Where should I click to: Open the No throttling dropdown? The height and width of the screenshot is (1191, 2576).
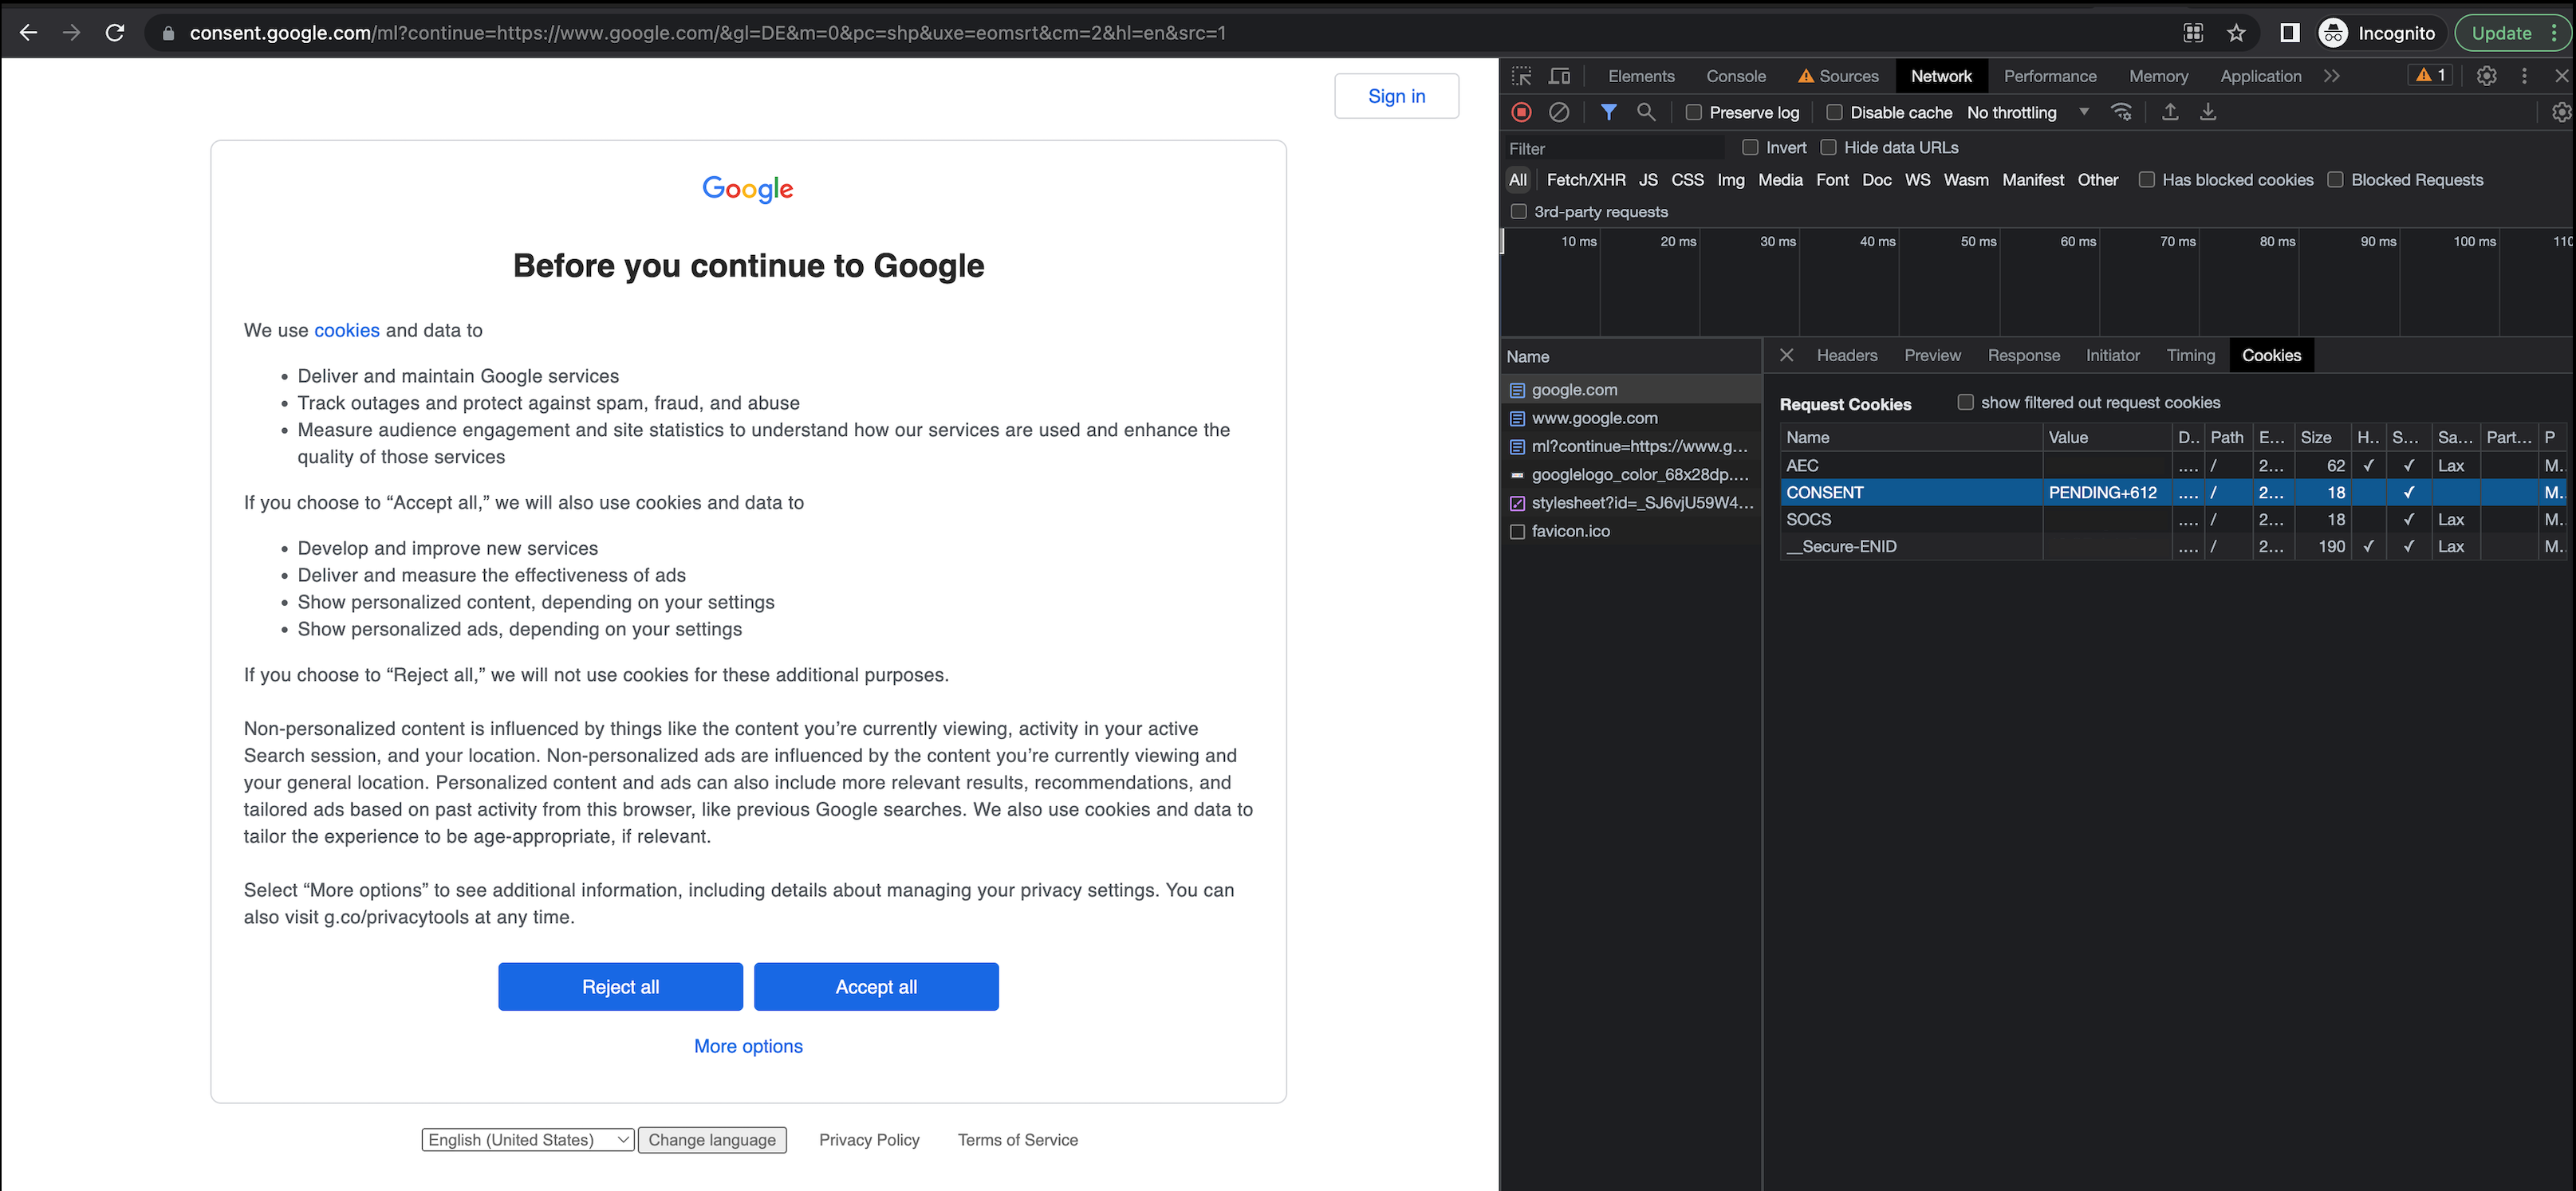click(x=2027, y=113)
